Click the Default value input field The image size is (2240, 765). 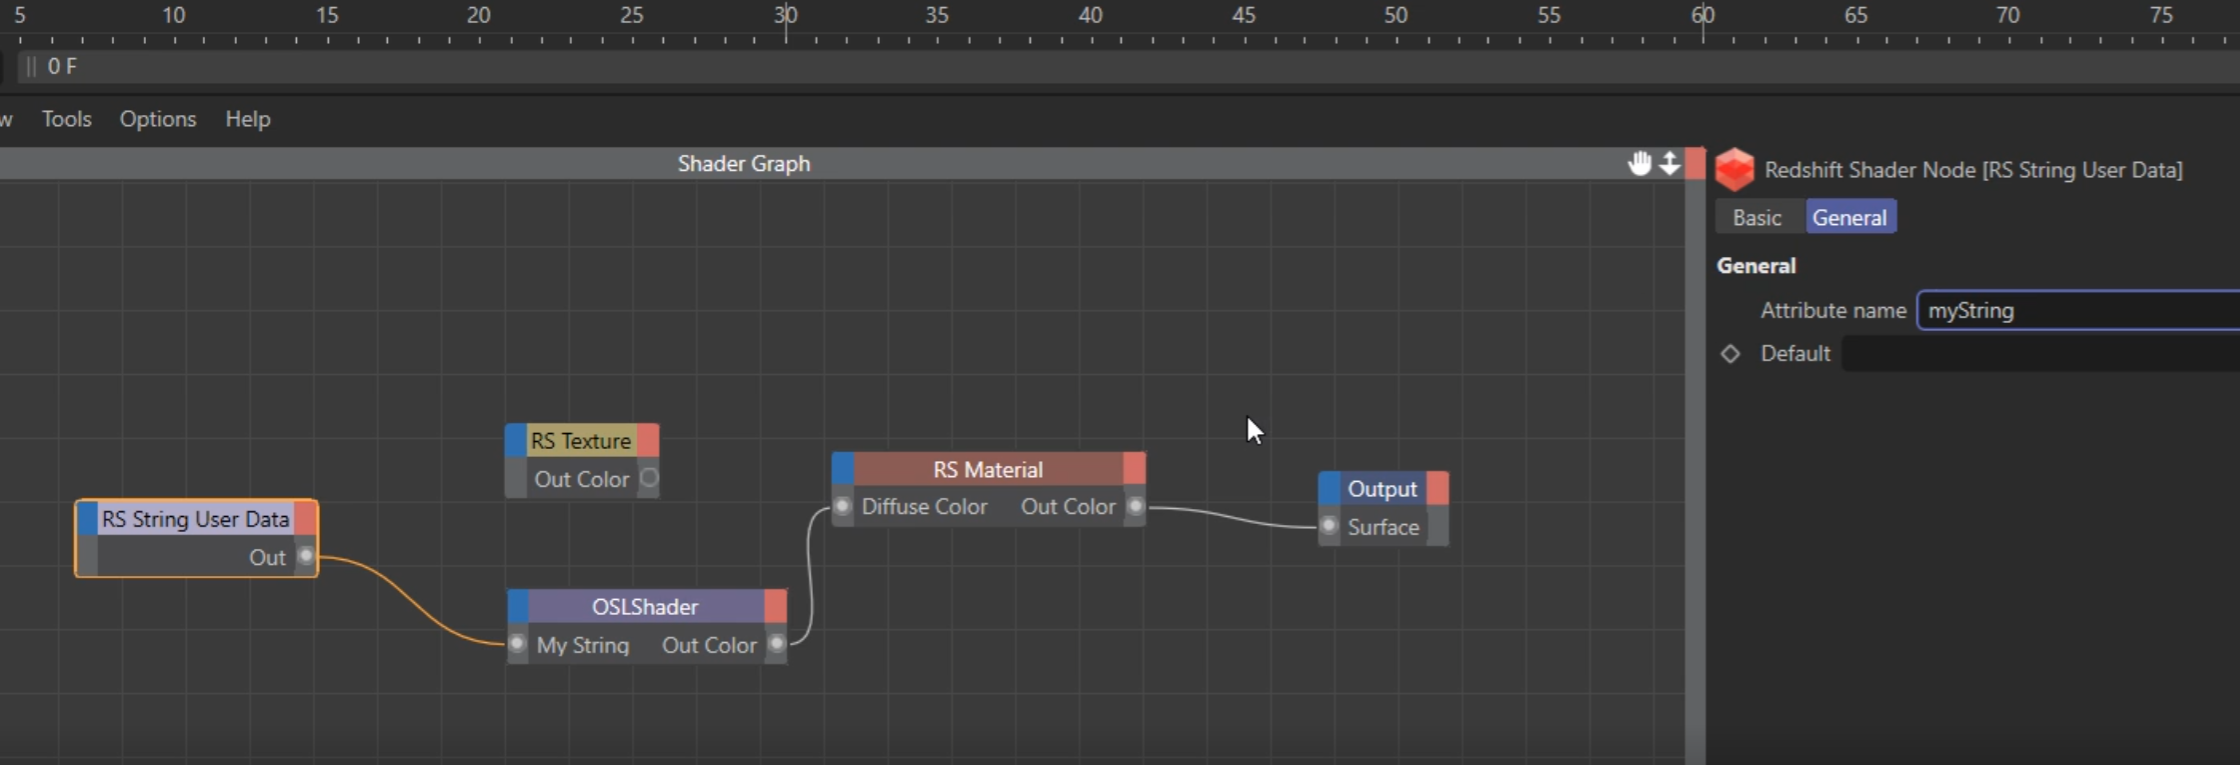[x=2041, y=354]
